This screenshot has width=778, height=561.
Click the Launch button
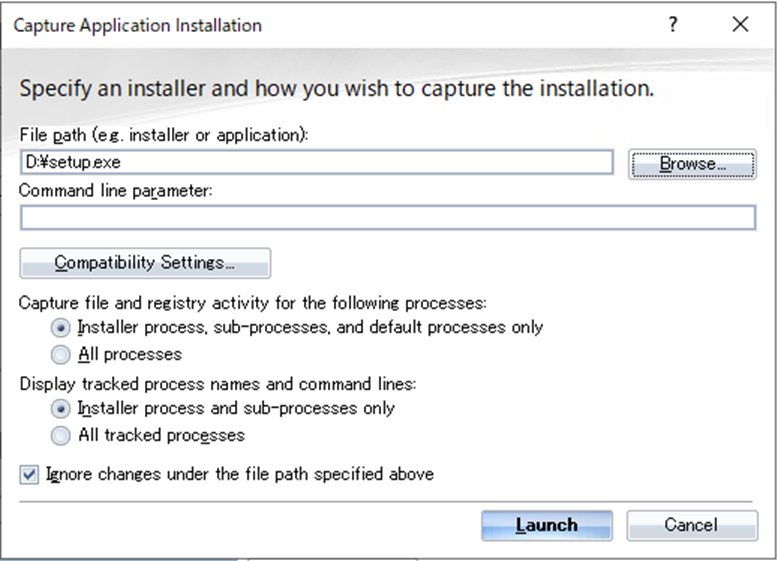546,525
